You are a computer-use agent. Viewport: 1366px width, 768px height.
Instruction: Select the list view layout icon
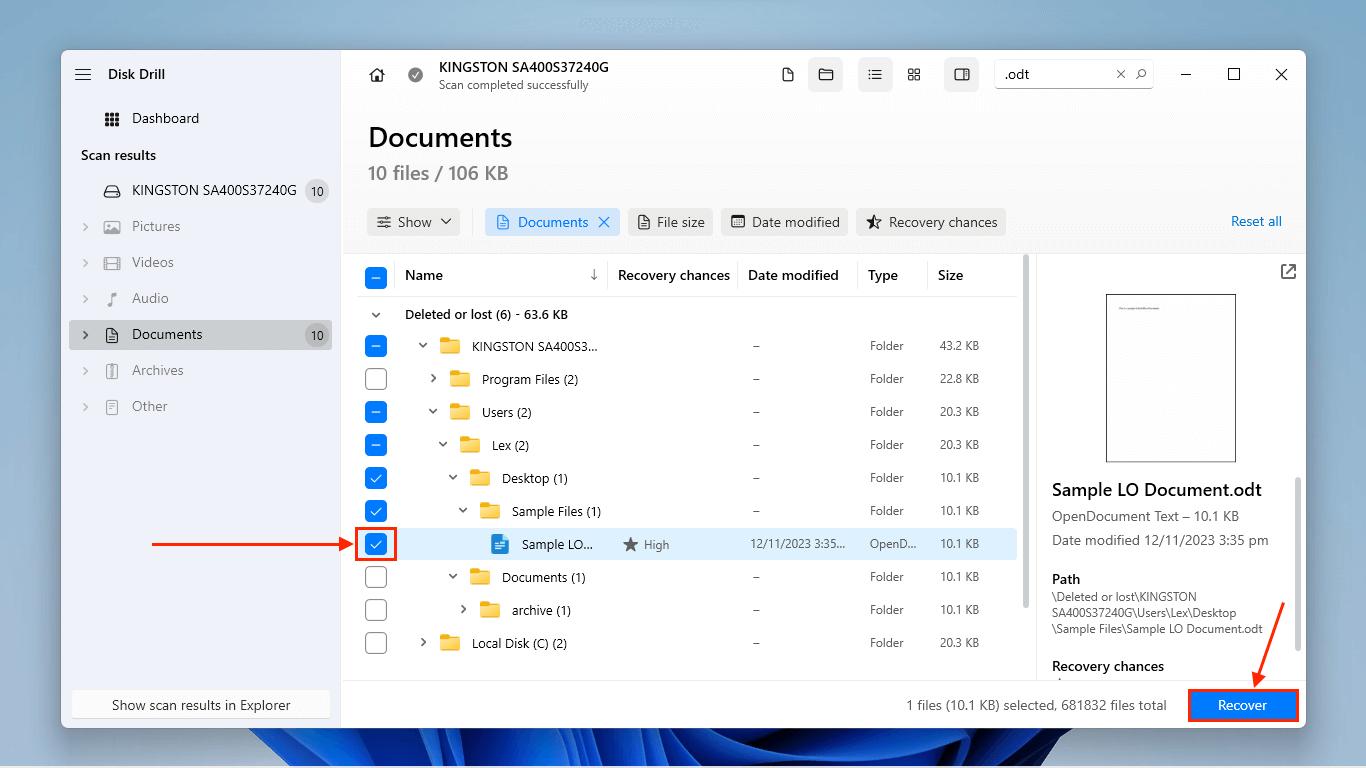coord(875,75)
